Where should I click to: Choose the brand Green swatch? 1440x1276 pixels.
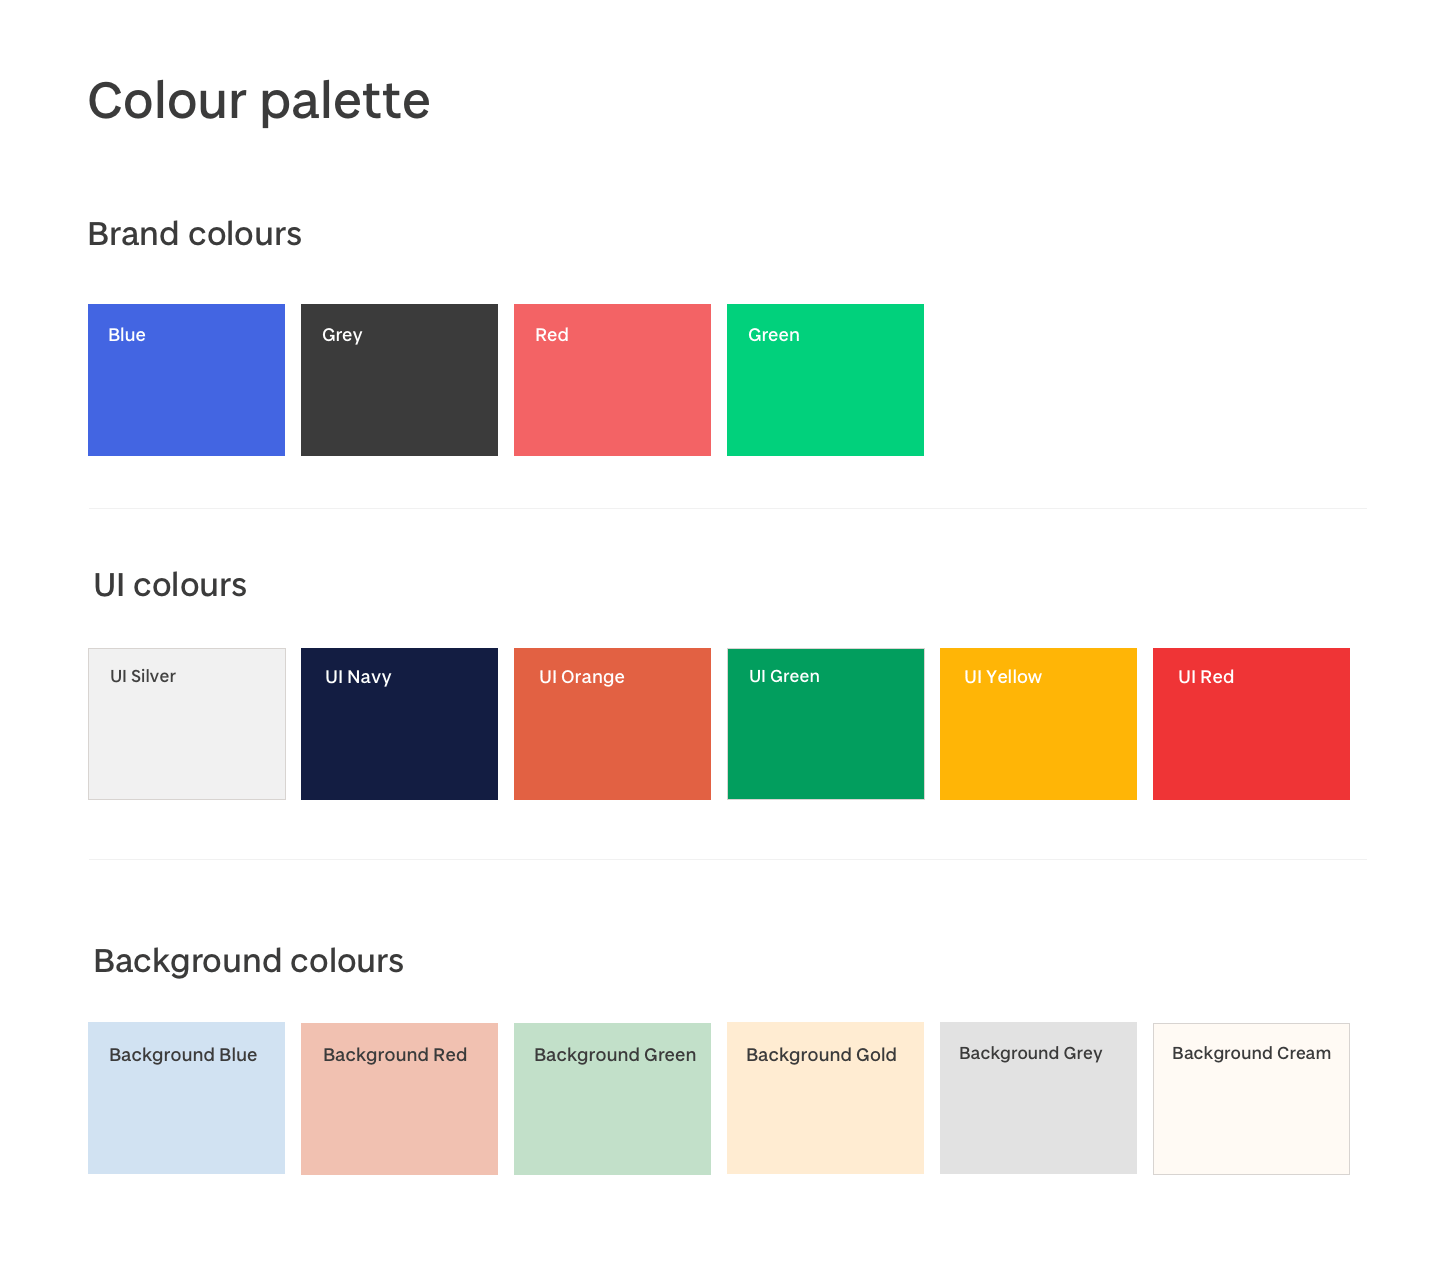click(825, 380)
